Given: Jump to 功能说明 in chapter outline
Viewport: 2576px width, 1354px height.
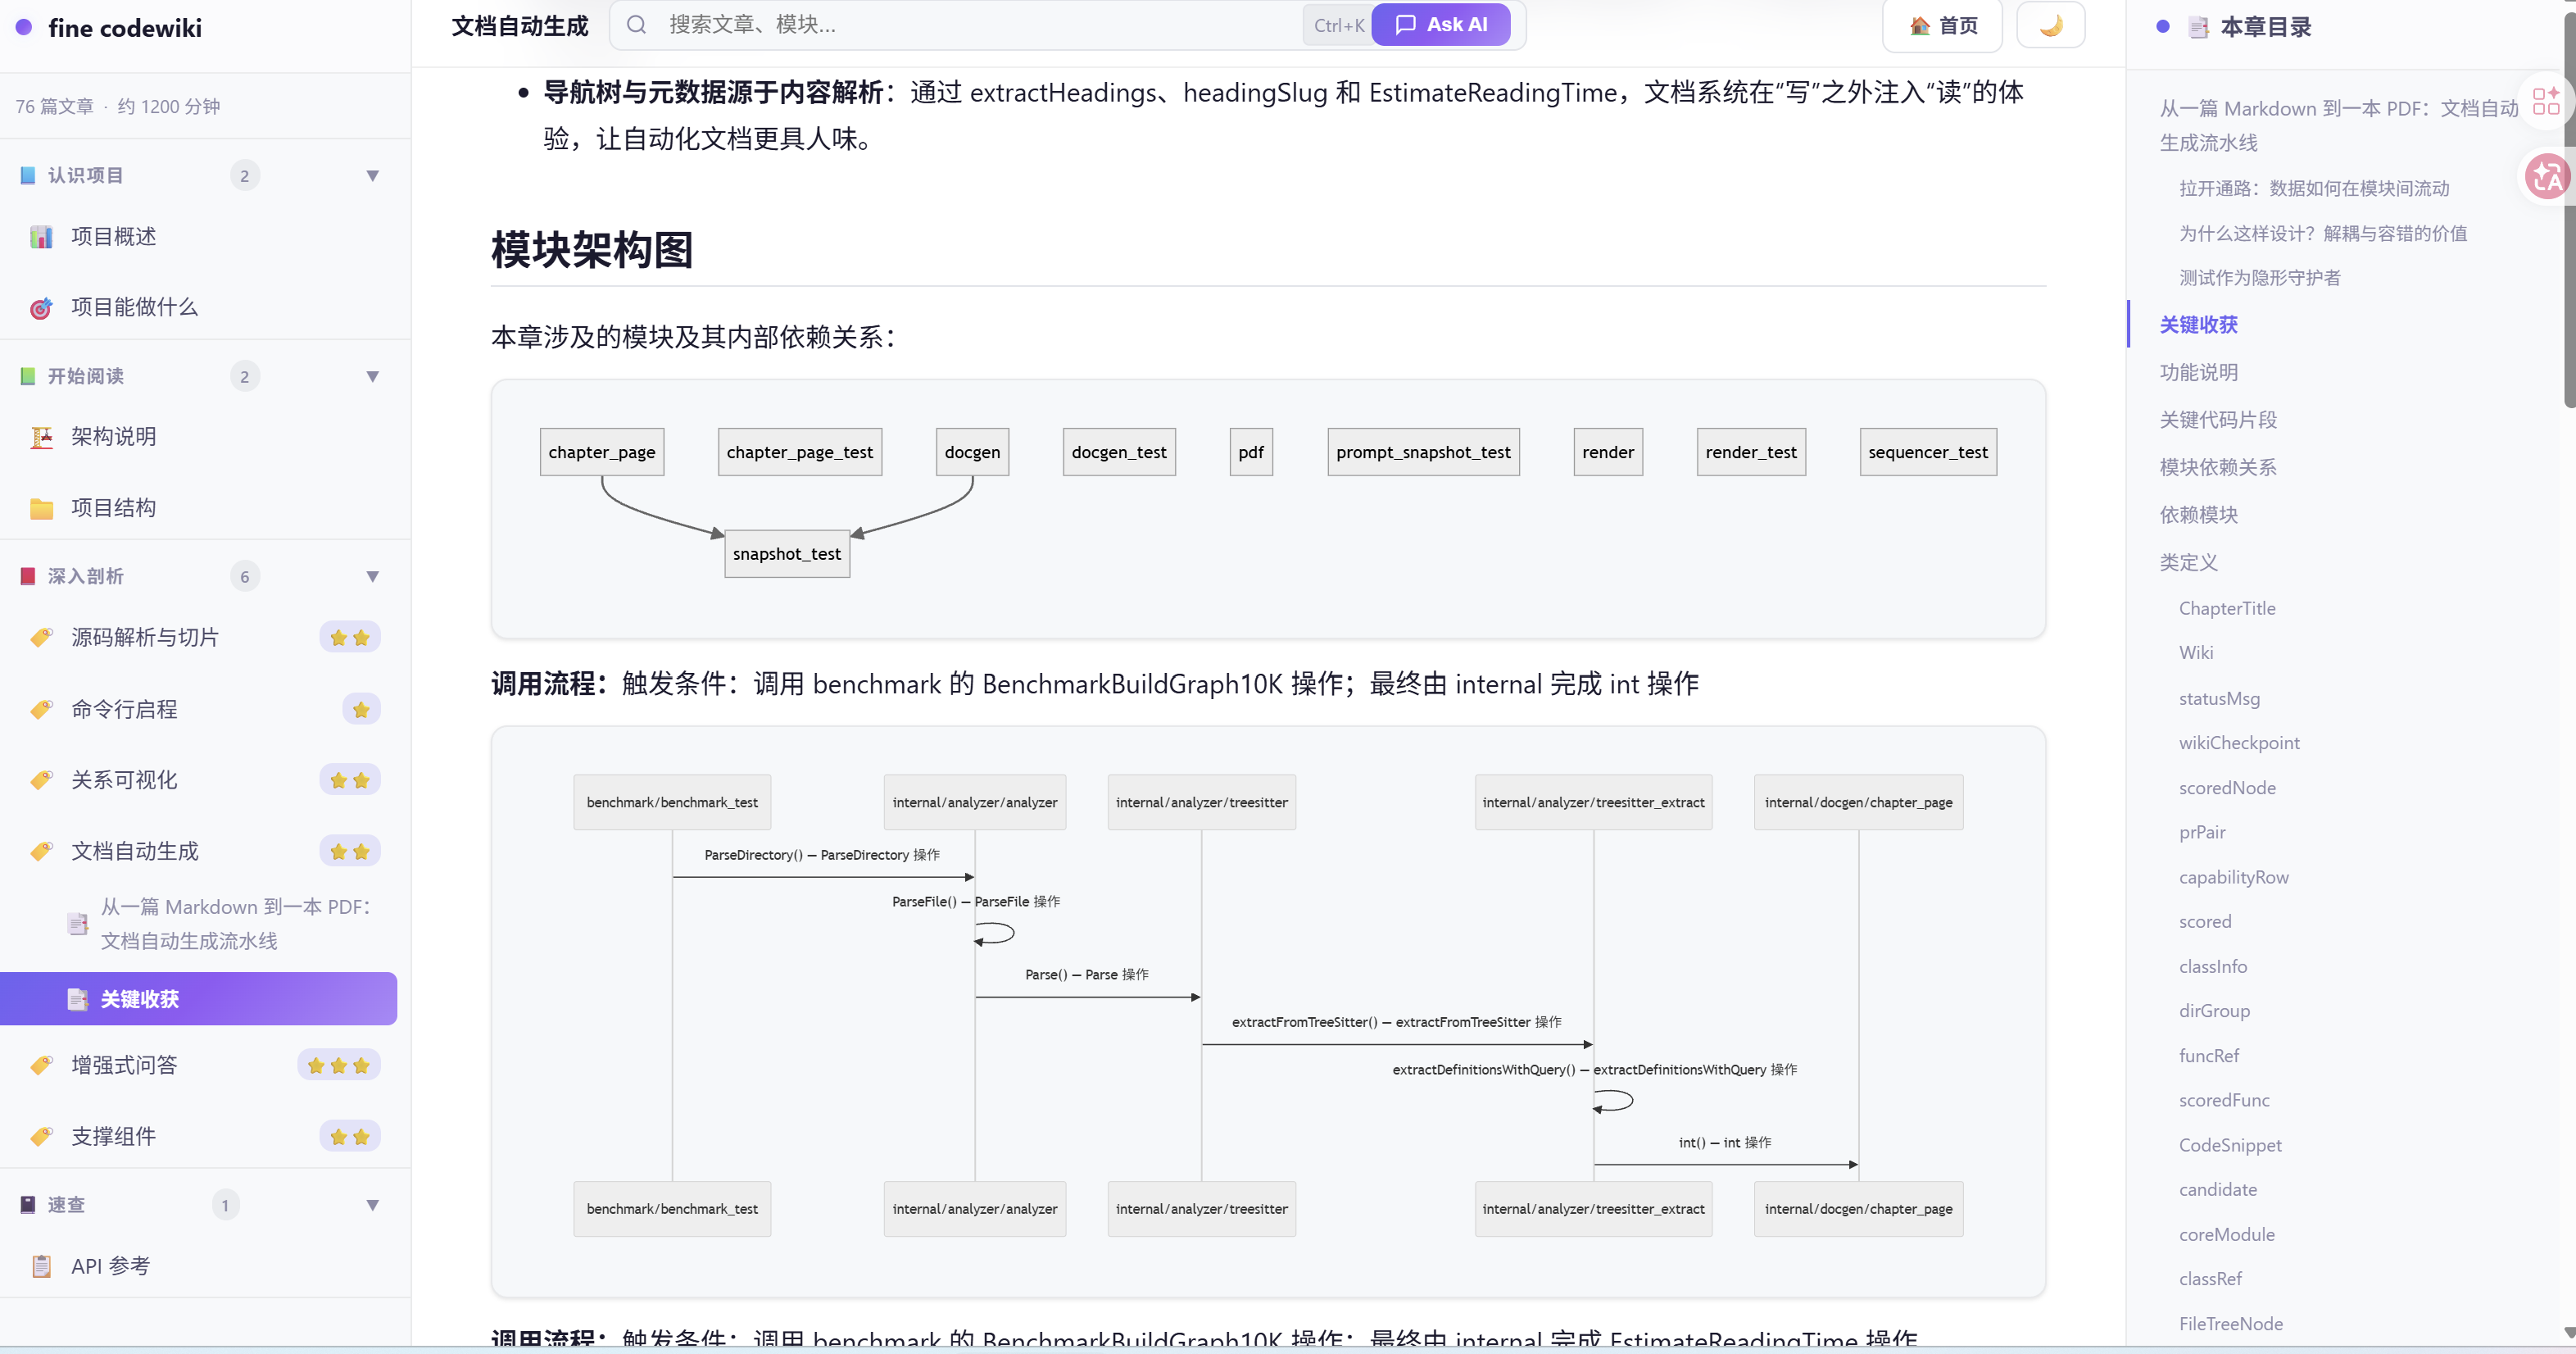Looking at the screenshot, I should (x=2198, y=372).
